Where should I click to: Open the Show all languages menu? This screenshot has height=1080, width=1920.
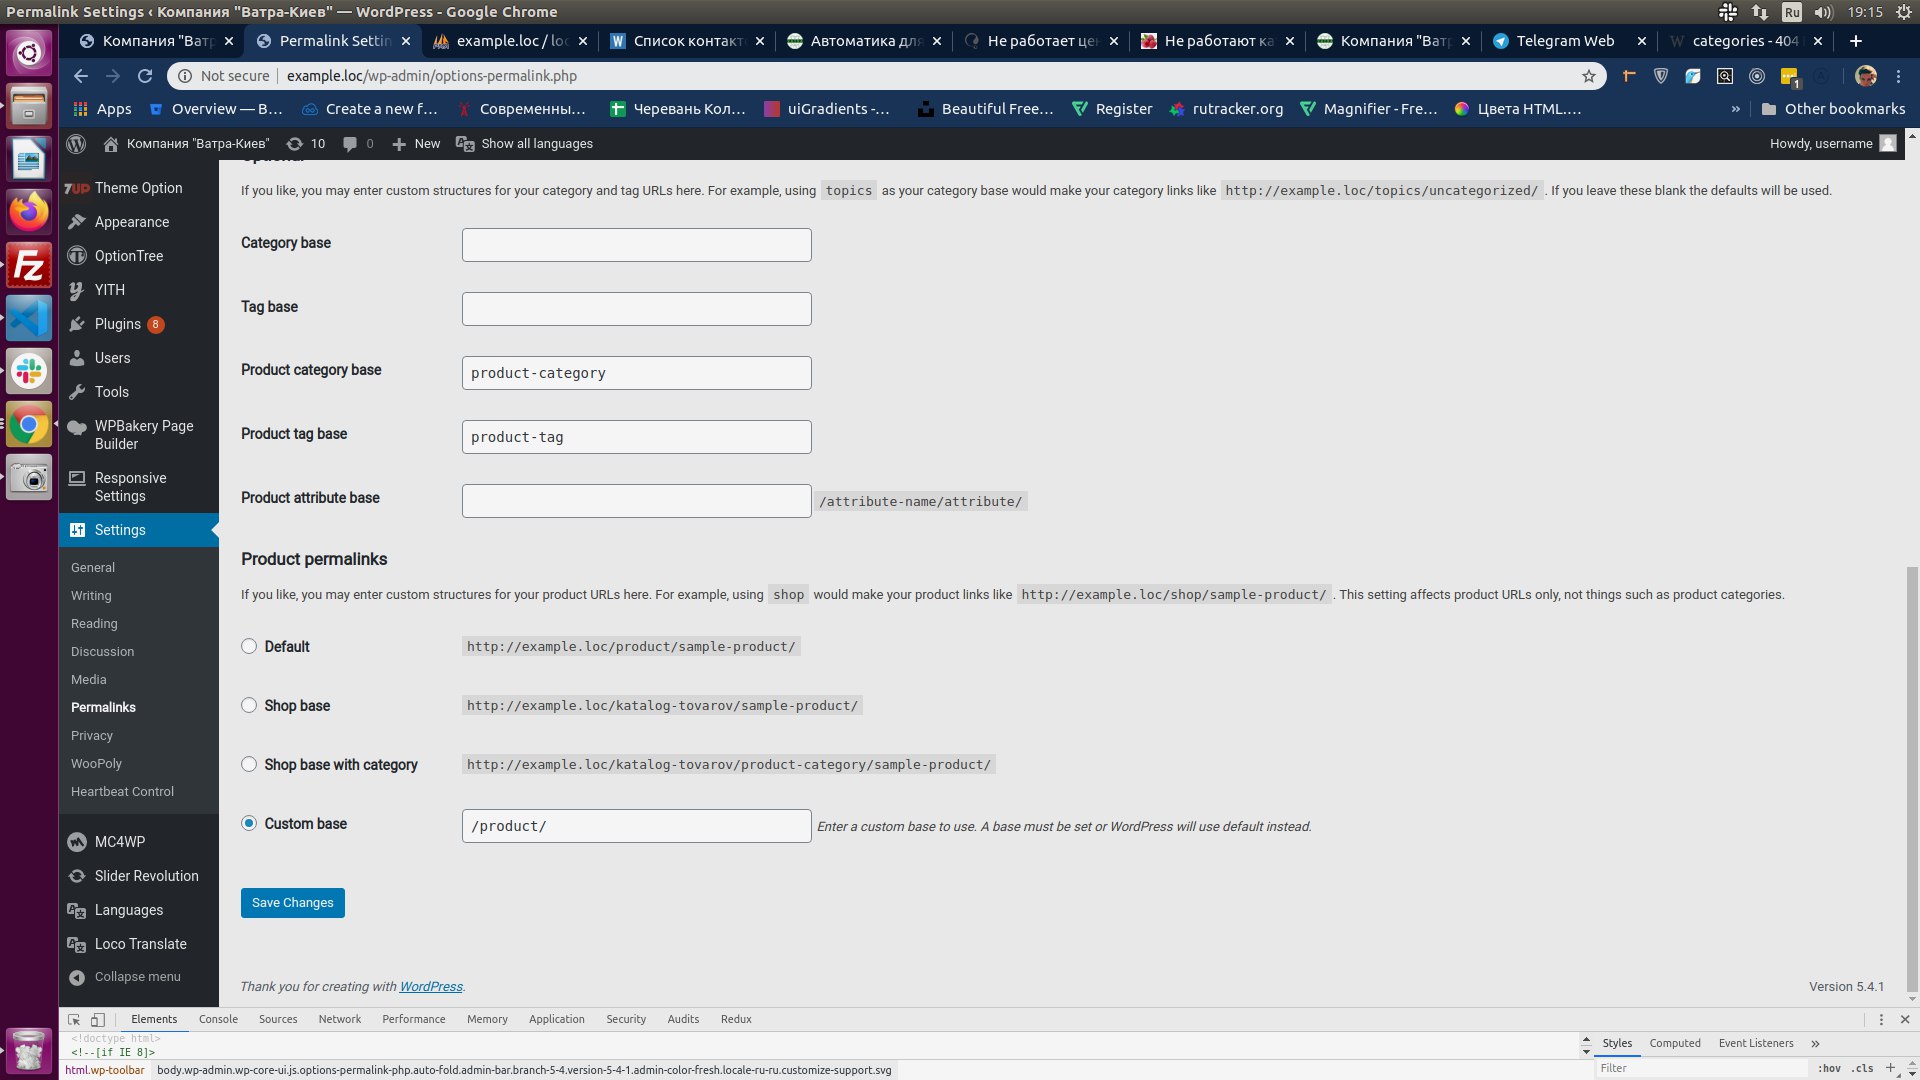click(x=525, y=144)
